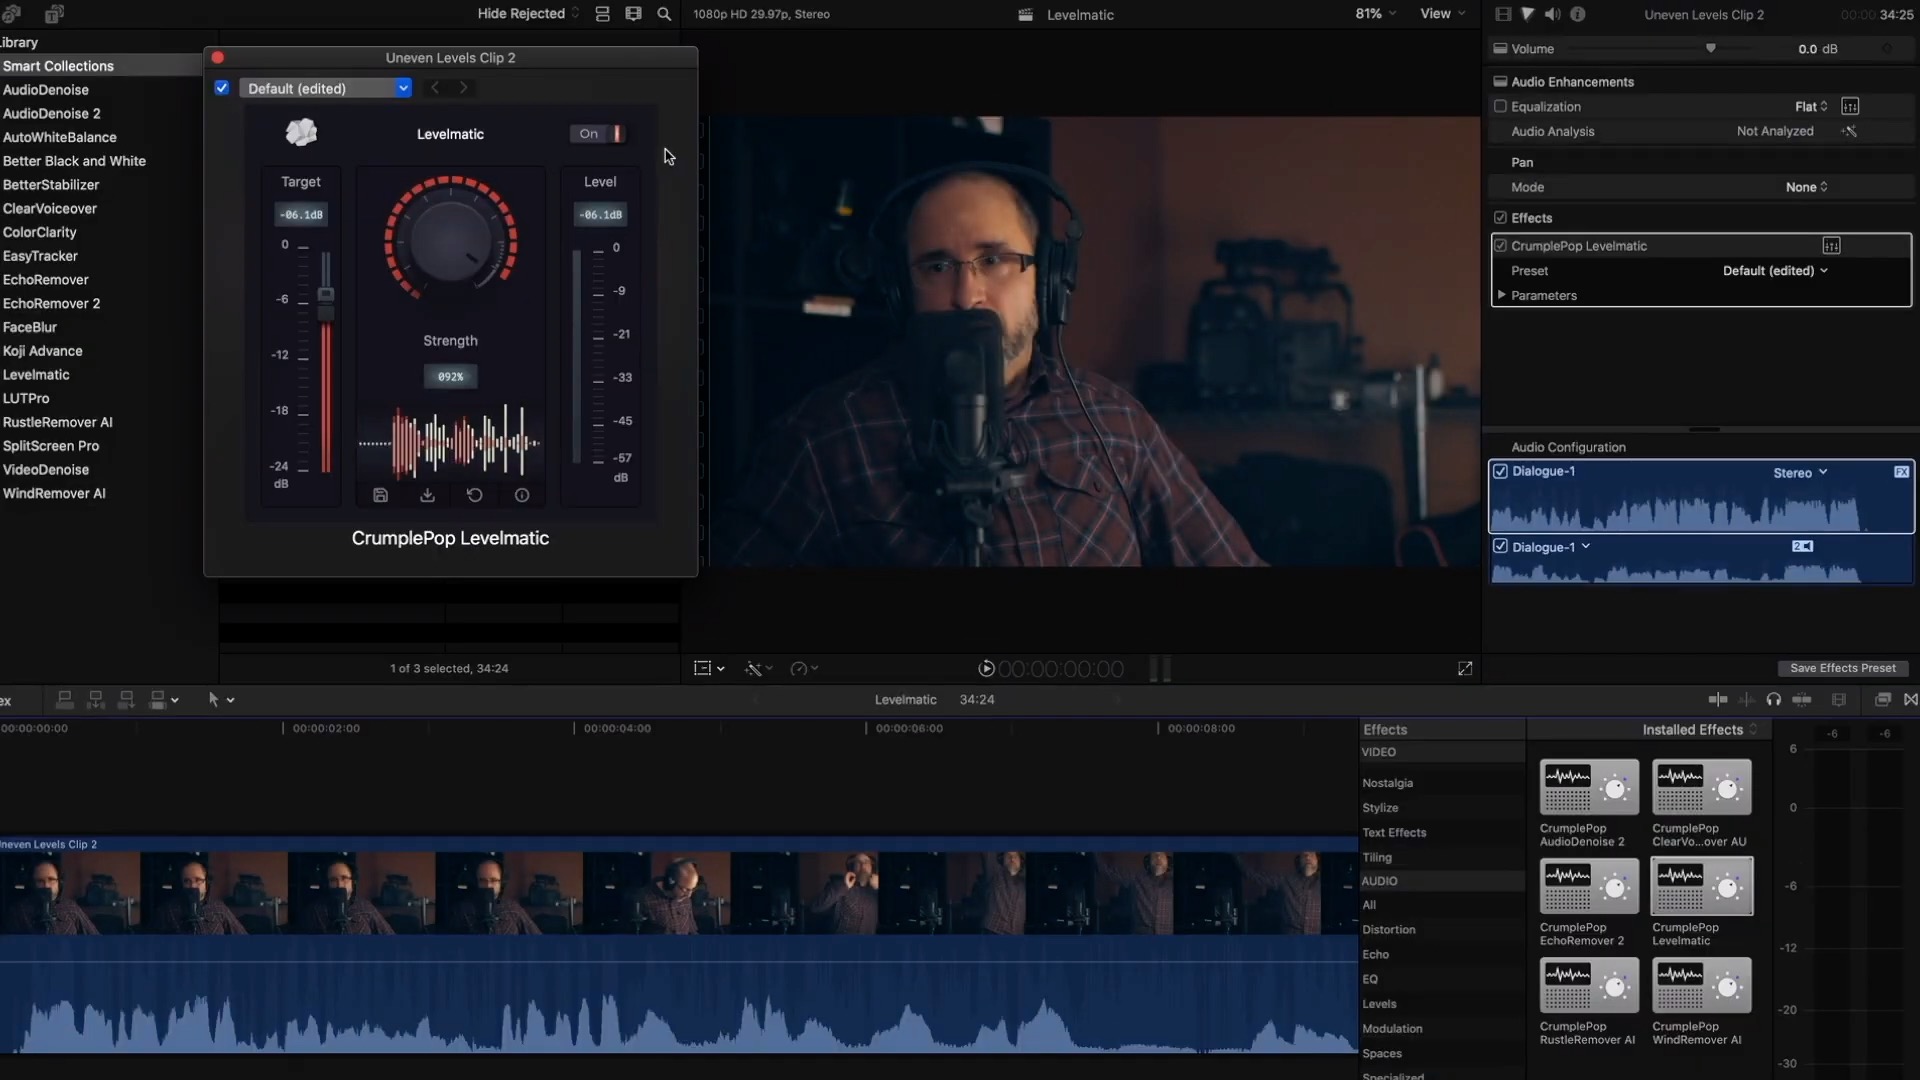Select the Nostalgia effects category
1920x1080 pixels.
[1387, 783]
